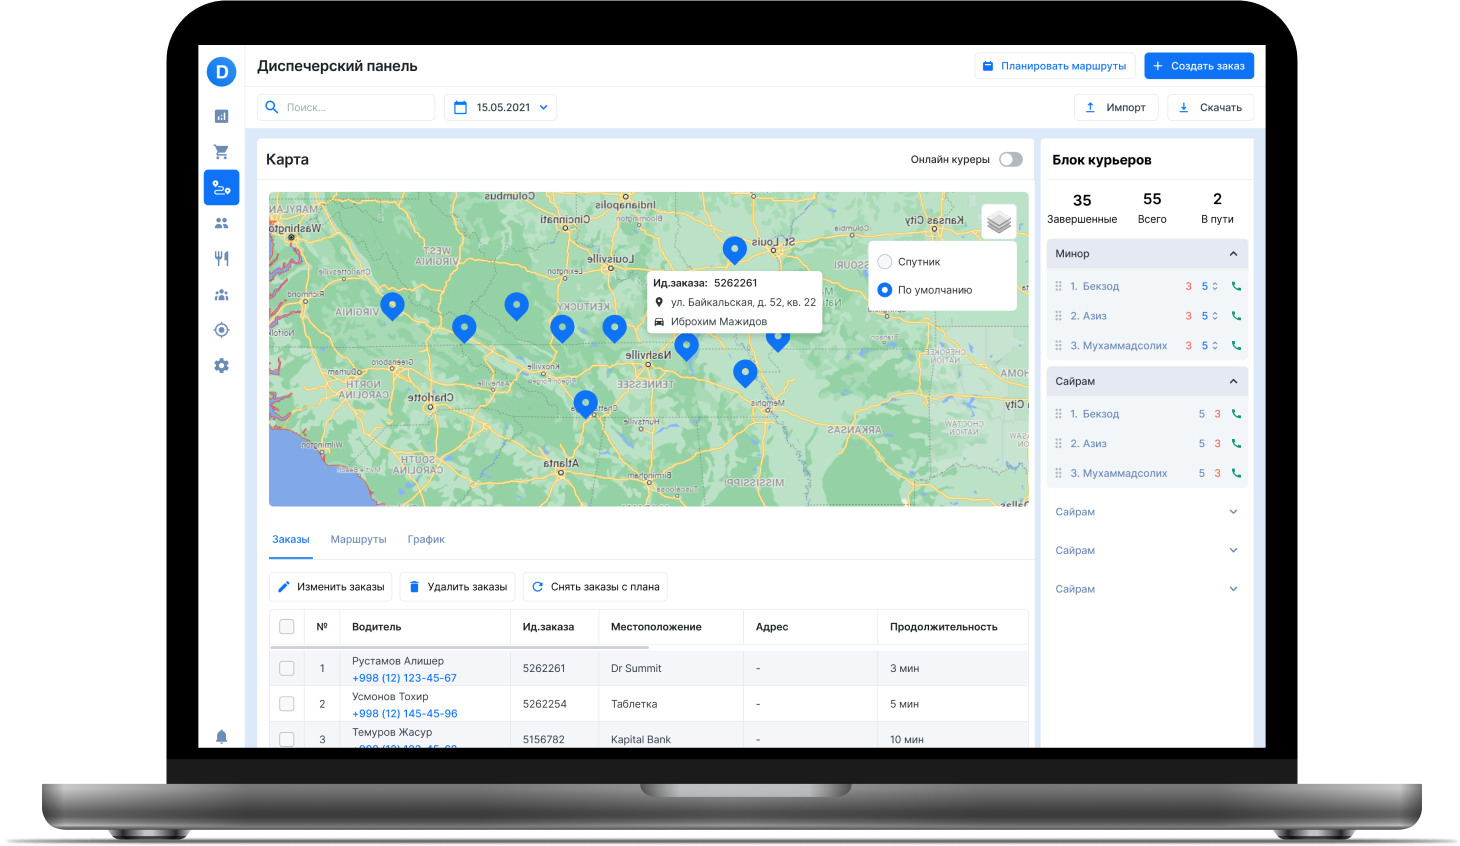Collapse the expanded Сайрам courier group

coord(1233,381)
